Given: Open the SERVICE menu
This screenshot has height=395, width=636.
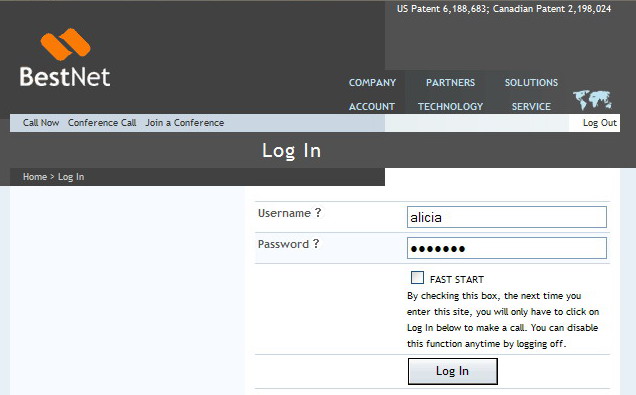Looking at the screenshot, I should pos(531,107).
